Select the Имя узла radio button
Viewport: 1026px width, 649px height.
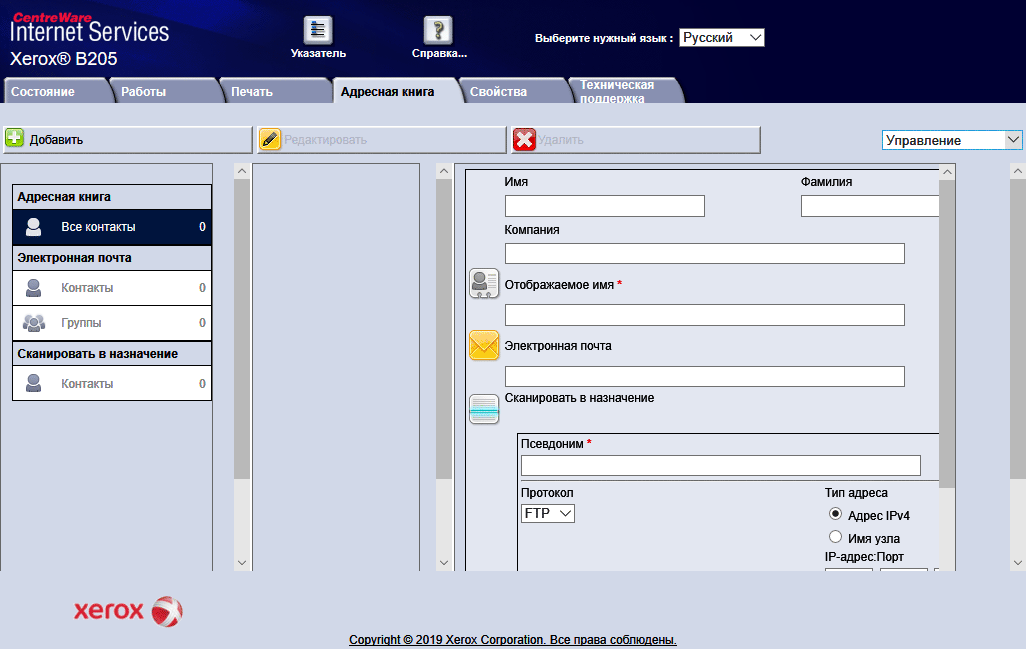click(x=835, y=536)
